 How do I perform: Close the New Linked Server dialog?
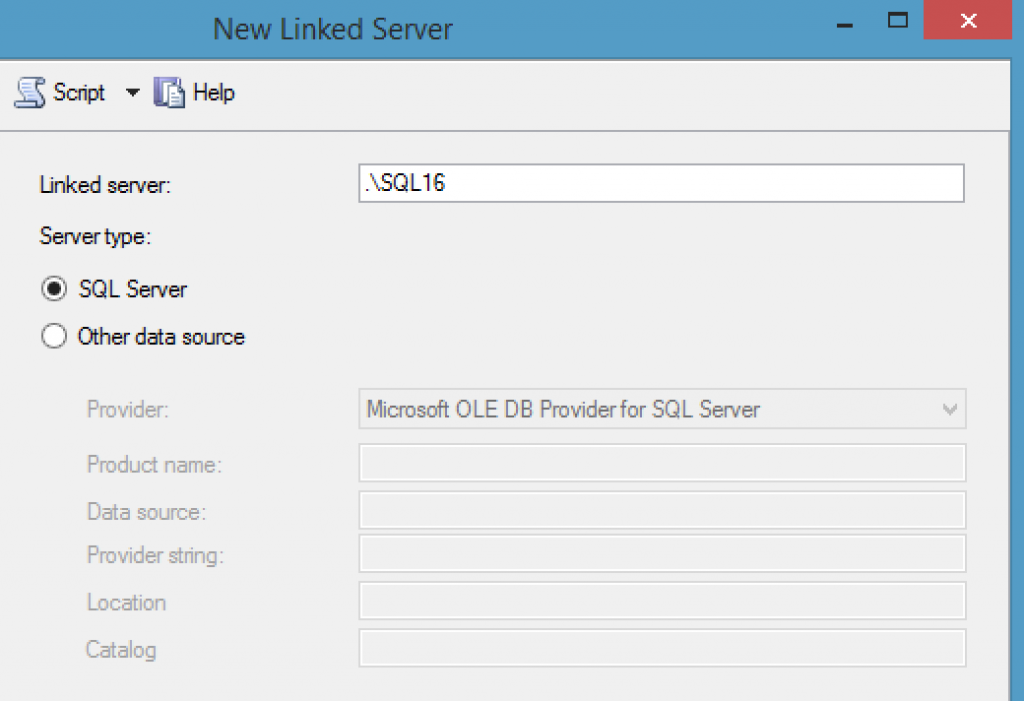[x=966, y=20]
